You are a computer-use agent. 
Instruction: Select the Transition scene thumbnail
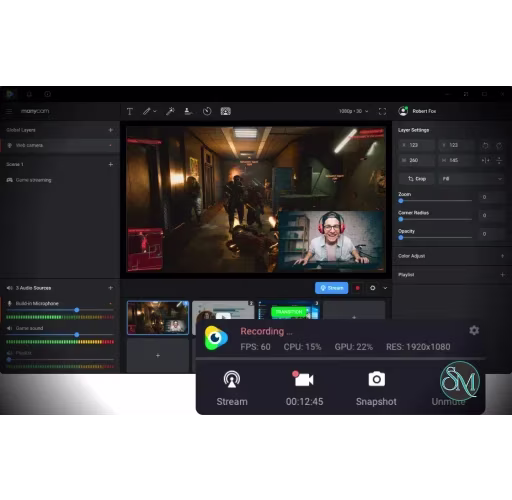pyautogui.click(x=288, y=310)
